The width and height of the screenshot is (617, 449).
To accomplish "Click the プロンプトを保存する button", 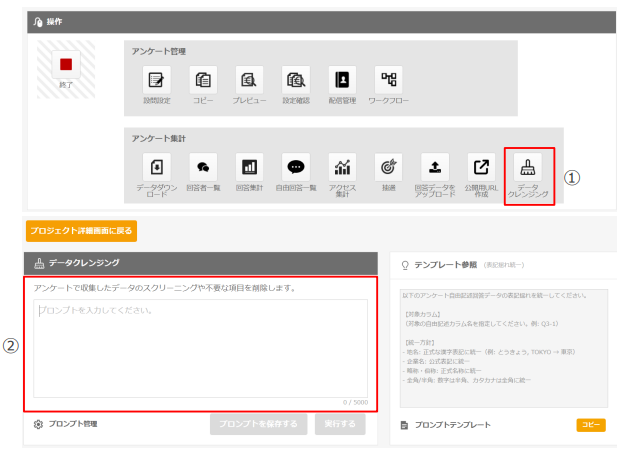I will coord(259,424).
